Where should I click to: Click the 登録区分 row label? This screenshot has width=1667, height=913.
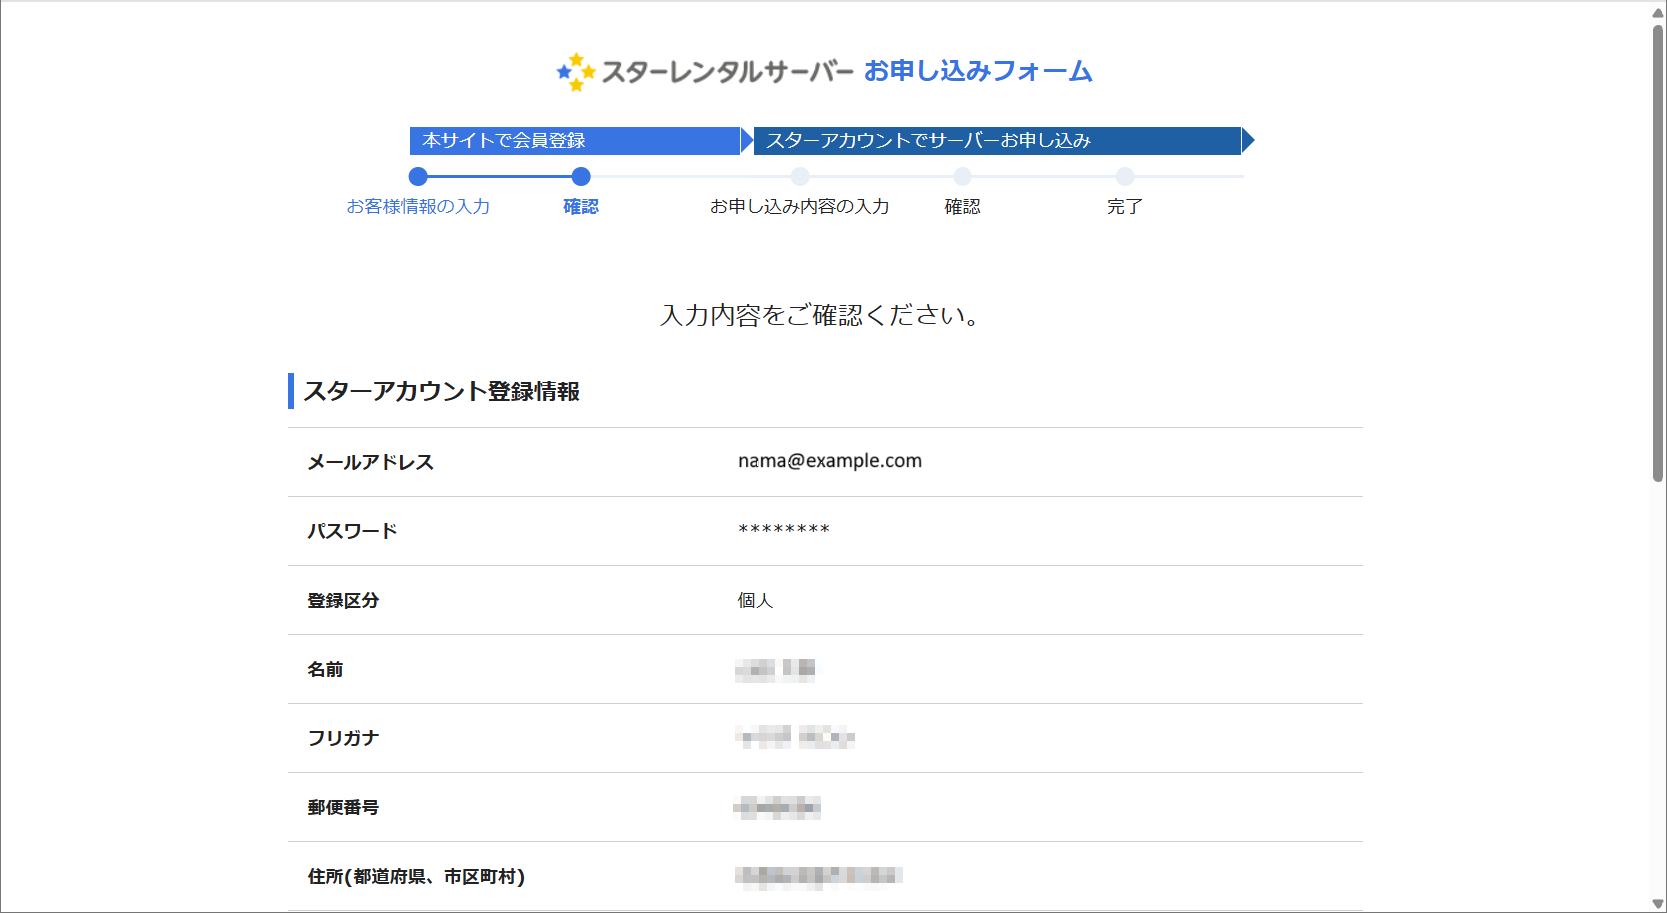[343, 600]
